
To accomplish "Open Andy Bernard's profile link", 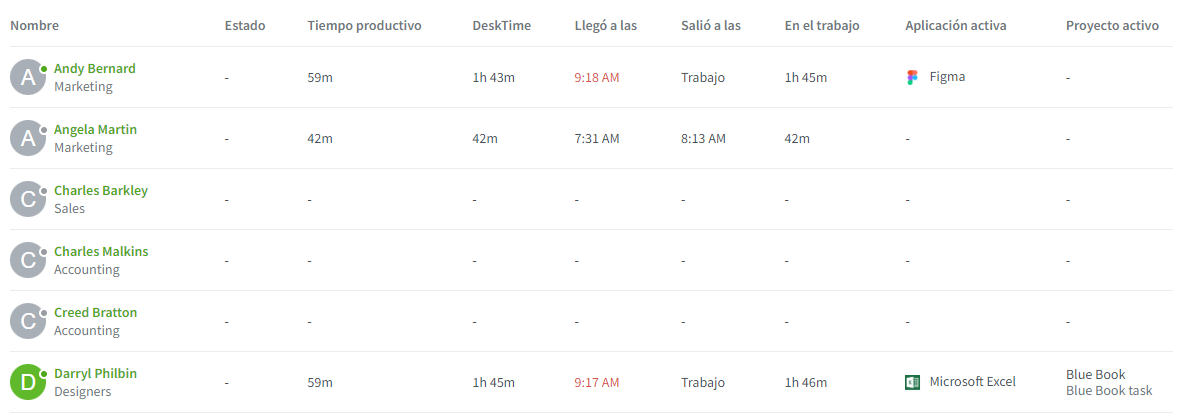I will 95,69.
